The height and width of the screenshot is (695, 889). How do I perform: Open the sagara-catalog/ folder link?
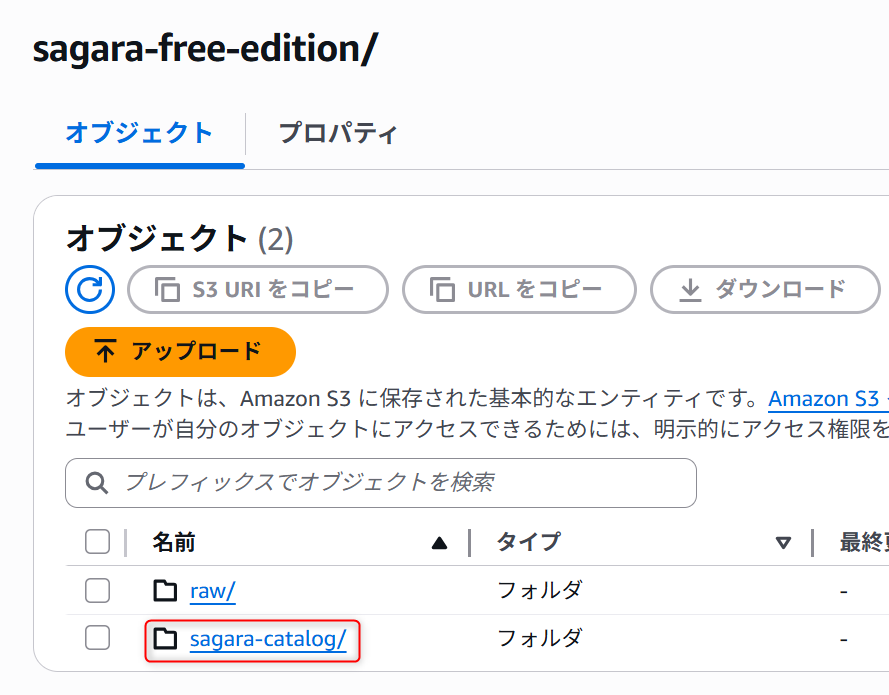coord(268,639)
